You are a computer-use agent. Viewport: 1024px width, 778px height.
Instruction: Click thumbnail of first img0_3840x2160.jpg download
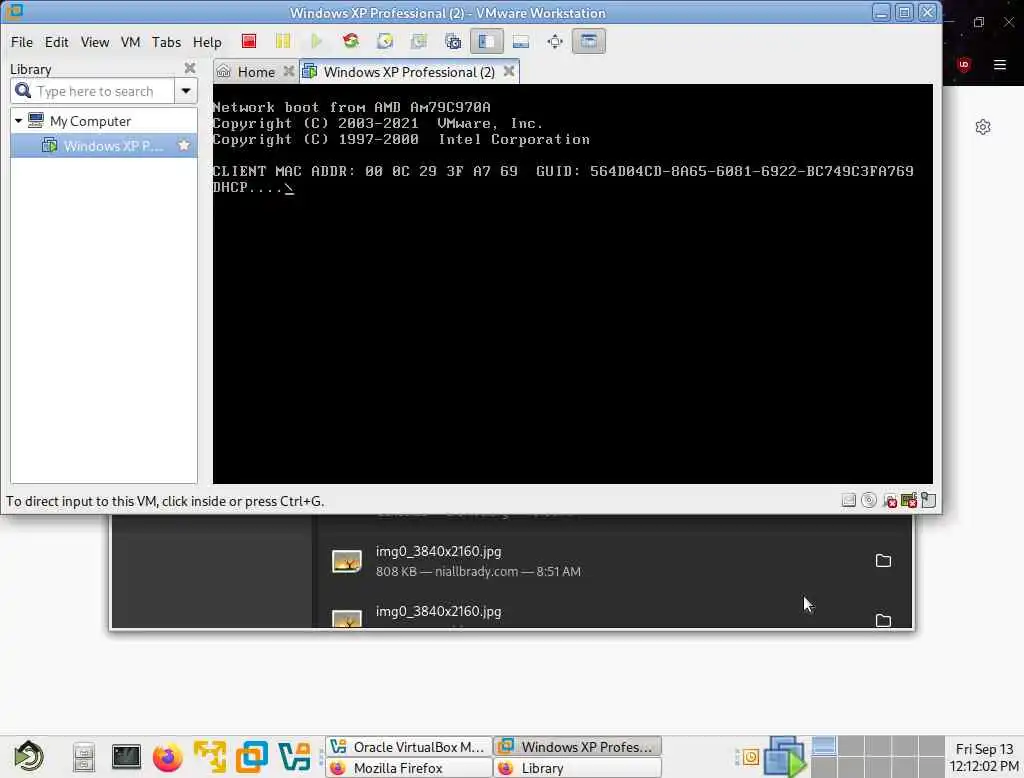(347, 560)
